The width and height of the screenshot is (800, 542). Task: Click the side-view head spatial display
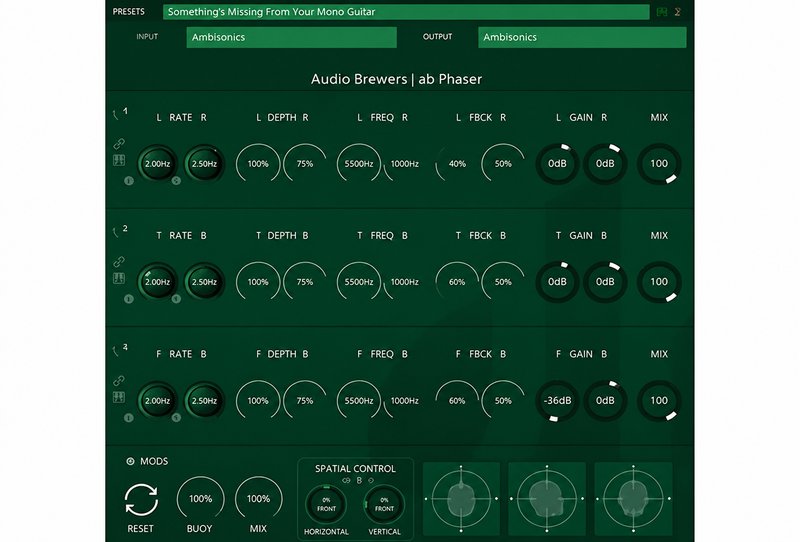click(x=547, y=499)
